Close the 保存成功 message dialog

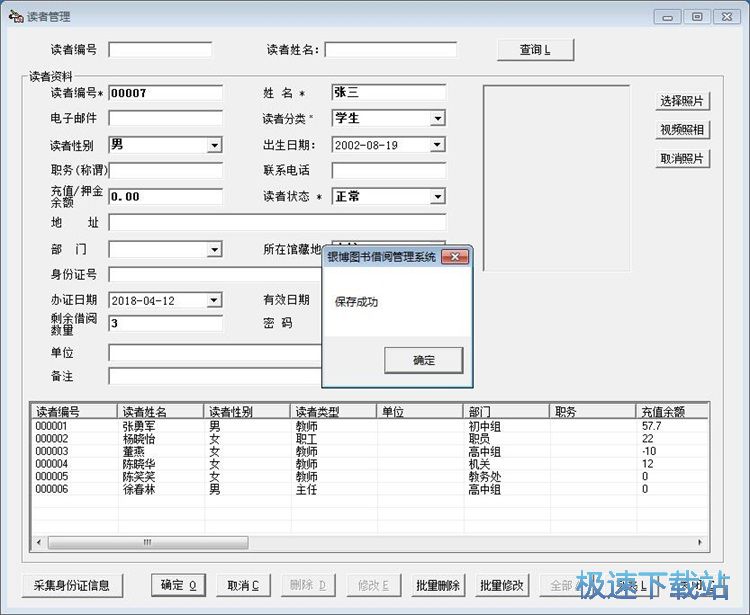pos(455,257)
